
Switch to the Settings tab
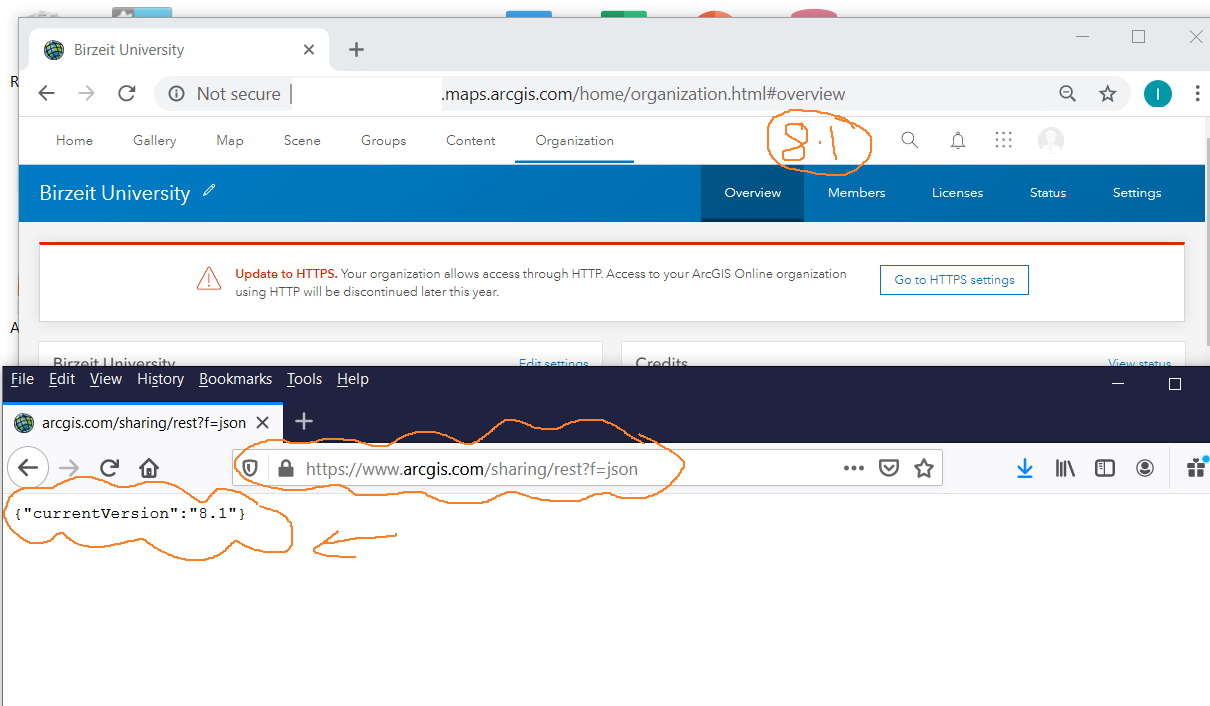[1137, 193]
